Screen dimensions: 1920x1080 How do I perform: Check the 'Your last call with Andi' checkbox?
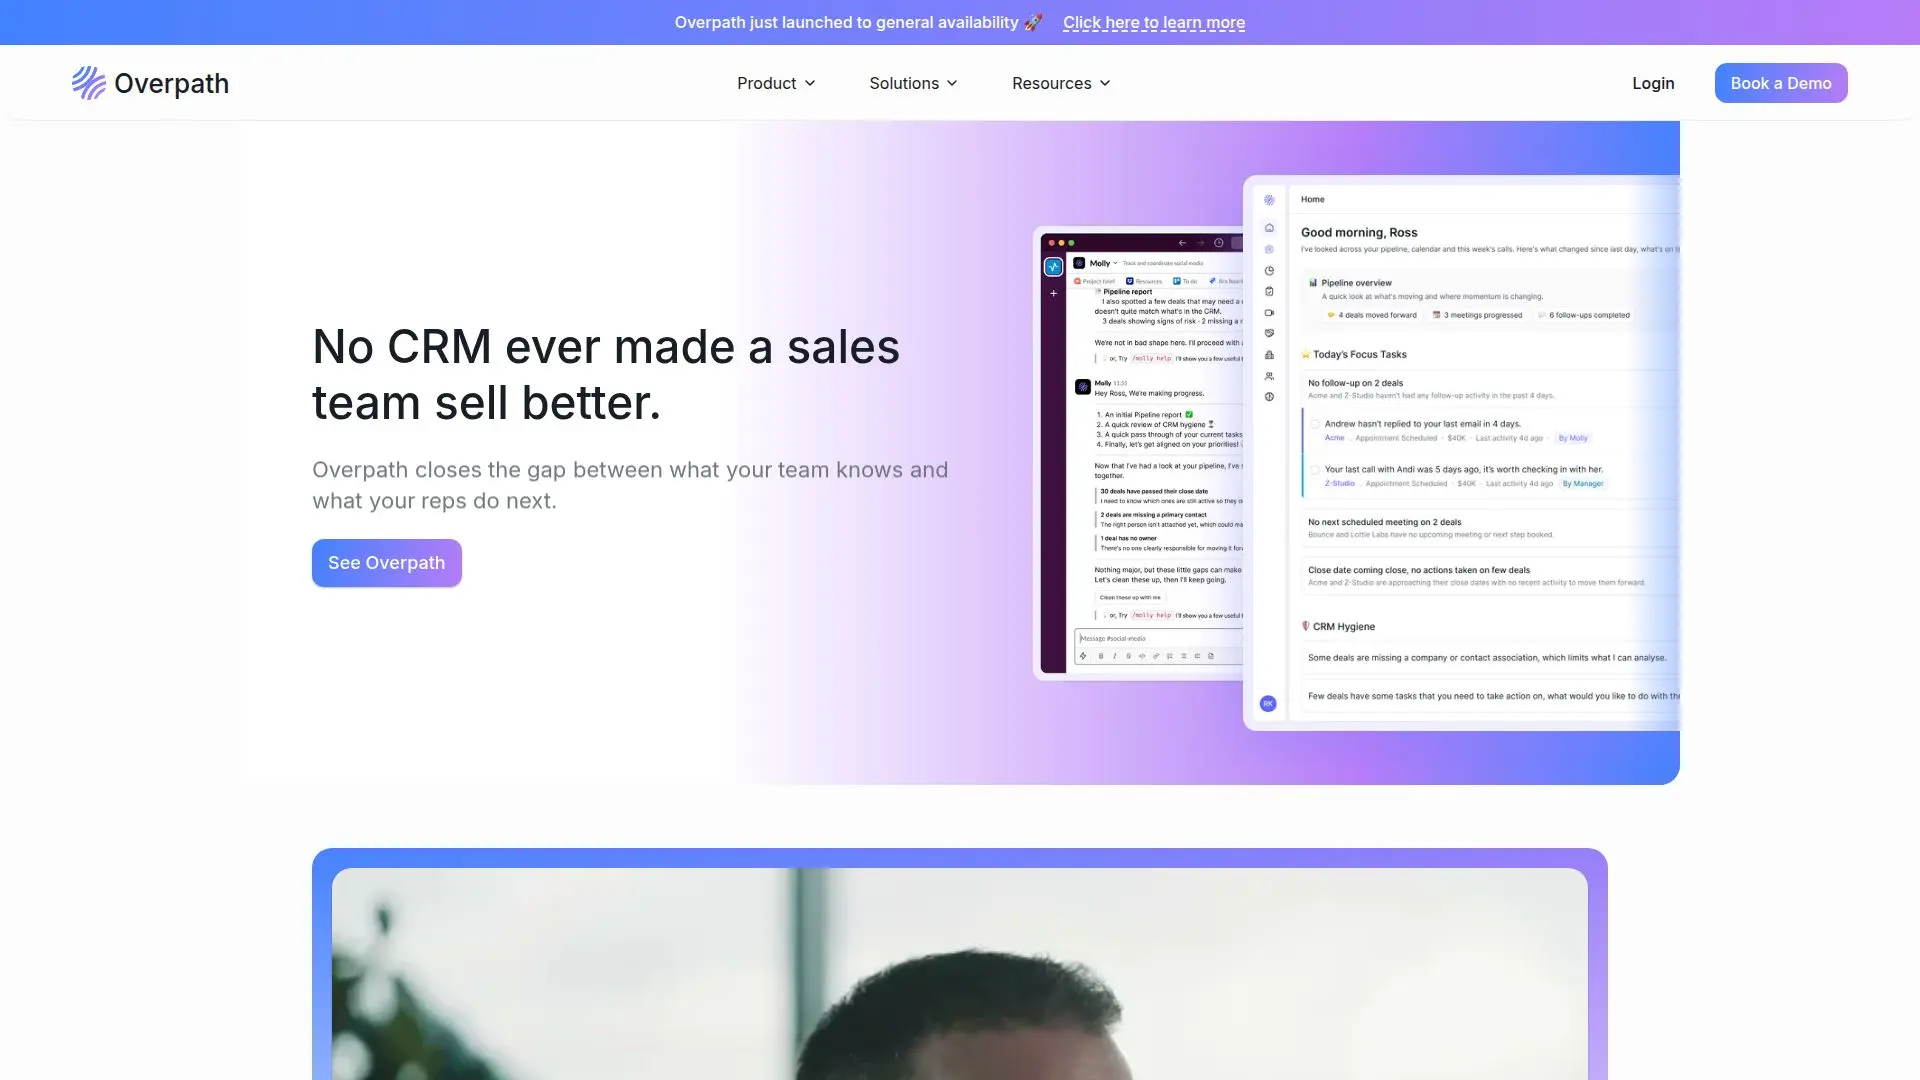1315,470
